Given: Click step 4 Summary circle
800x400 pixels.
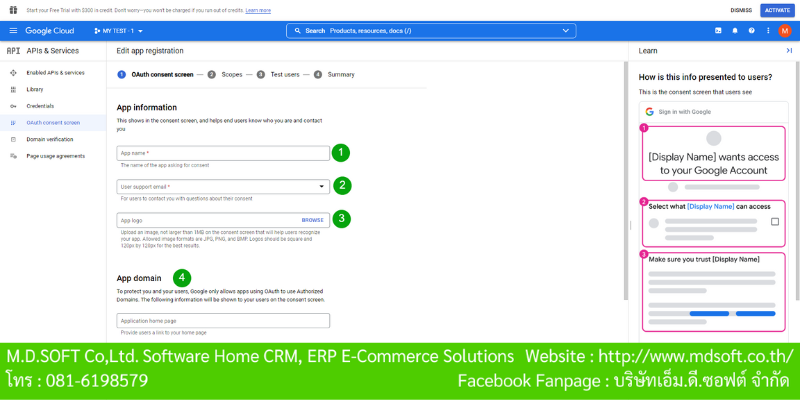Looking at the screenshot, I should pyautogui.click(x=318, y=74).
